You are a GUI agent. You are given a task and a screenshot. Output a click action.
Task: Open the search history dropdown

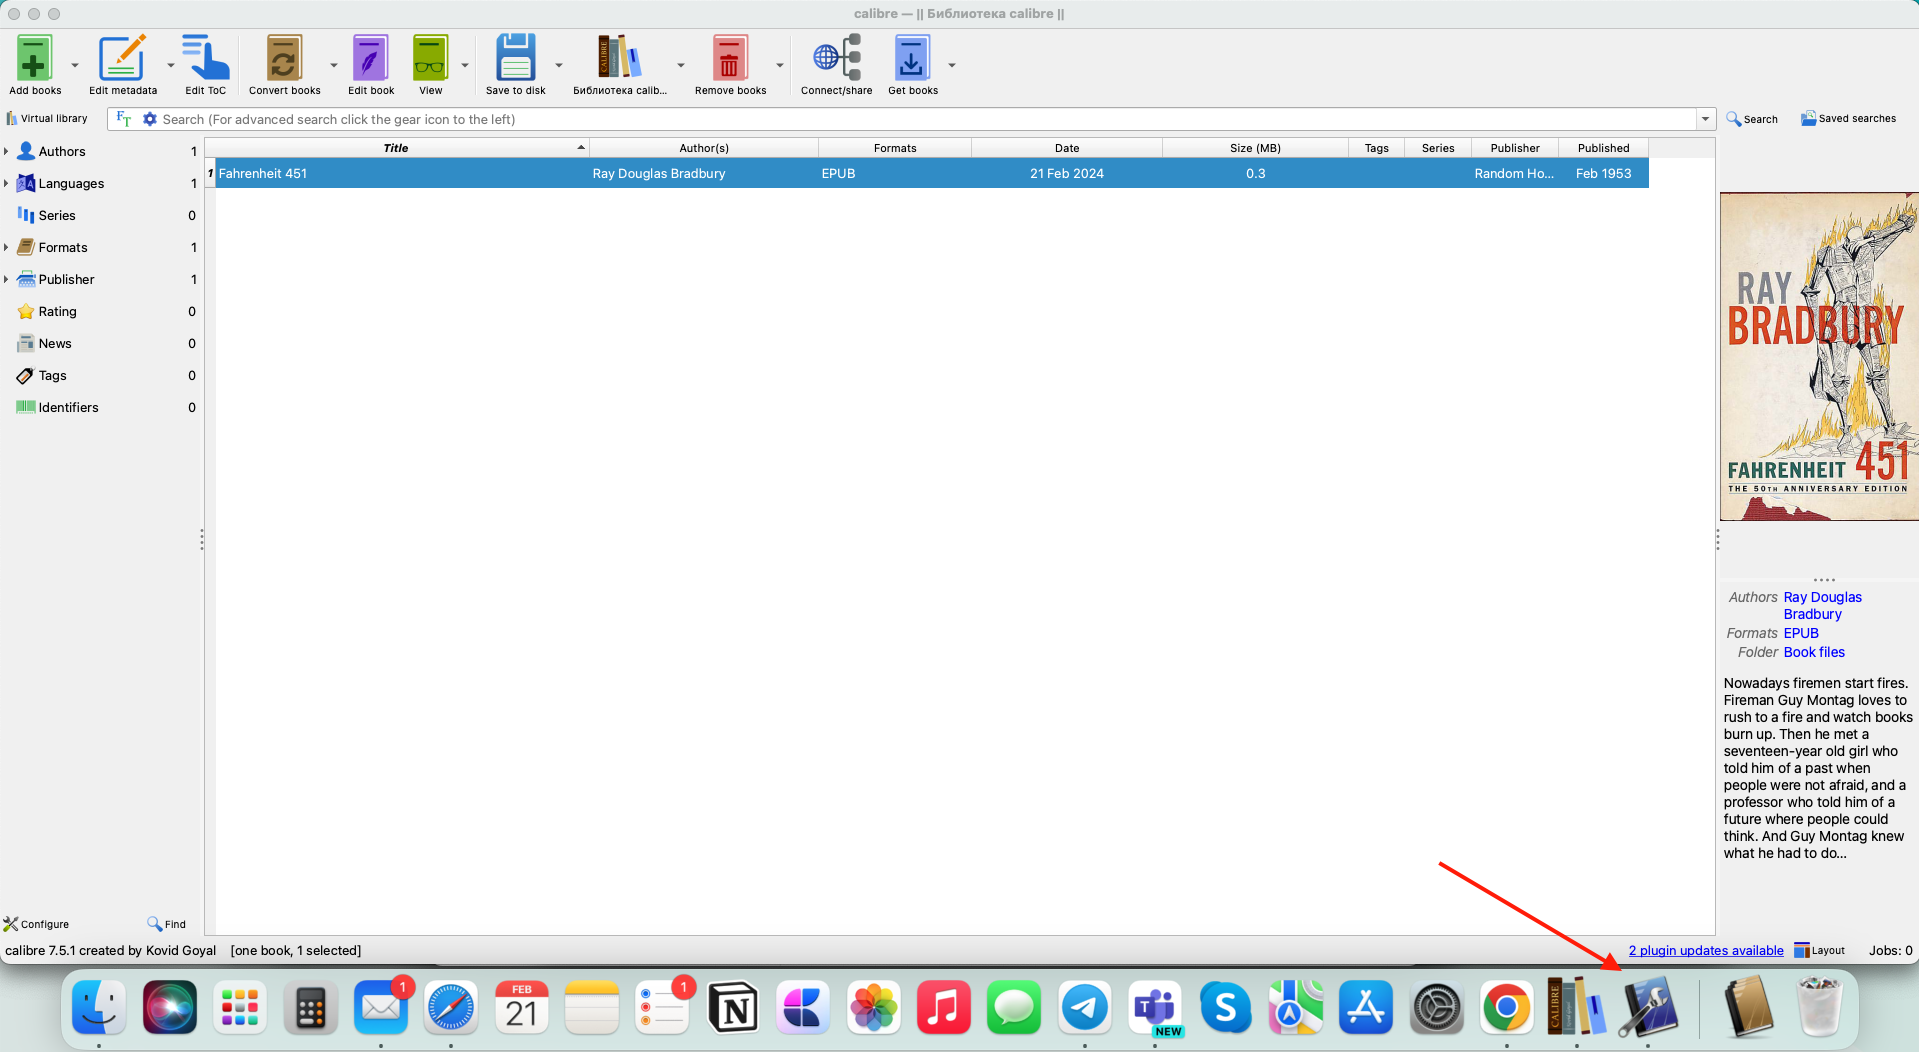click(x=1705, y=119)
